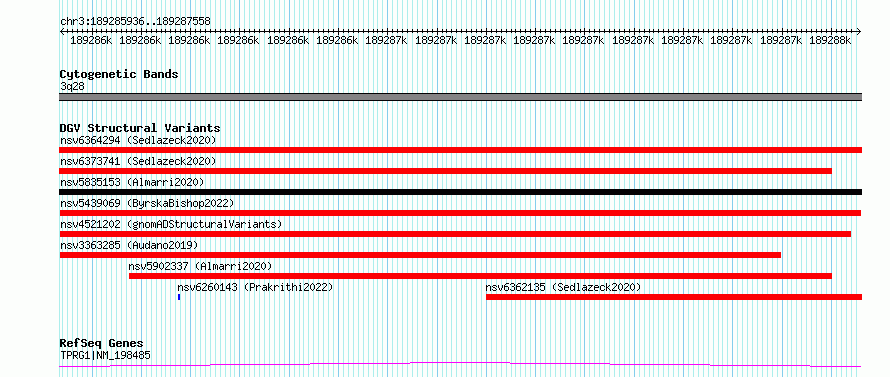Select the gray 3q28 cytogenetic band bar

(x=460, y=97)
